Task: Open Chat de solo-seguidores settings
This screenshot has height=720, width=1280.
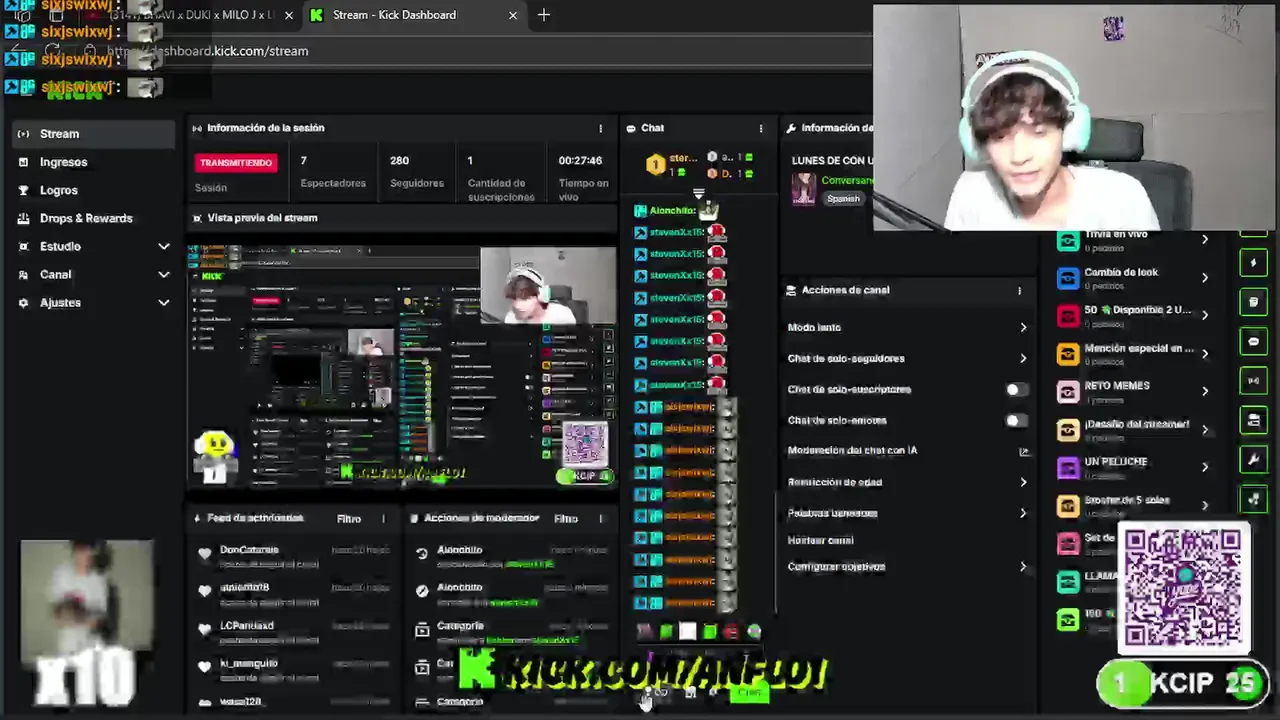Action: [x=908, y=358]
